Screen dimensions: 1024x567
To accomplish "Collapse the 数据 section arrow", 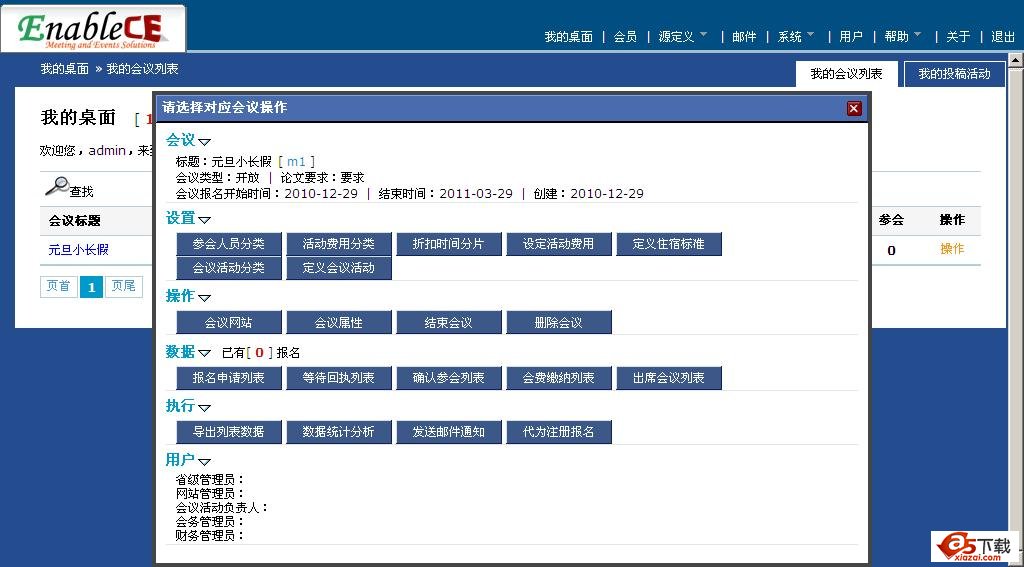I will (x=204, y=353).
